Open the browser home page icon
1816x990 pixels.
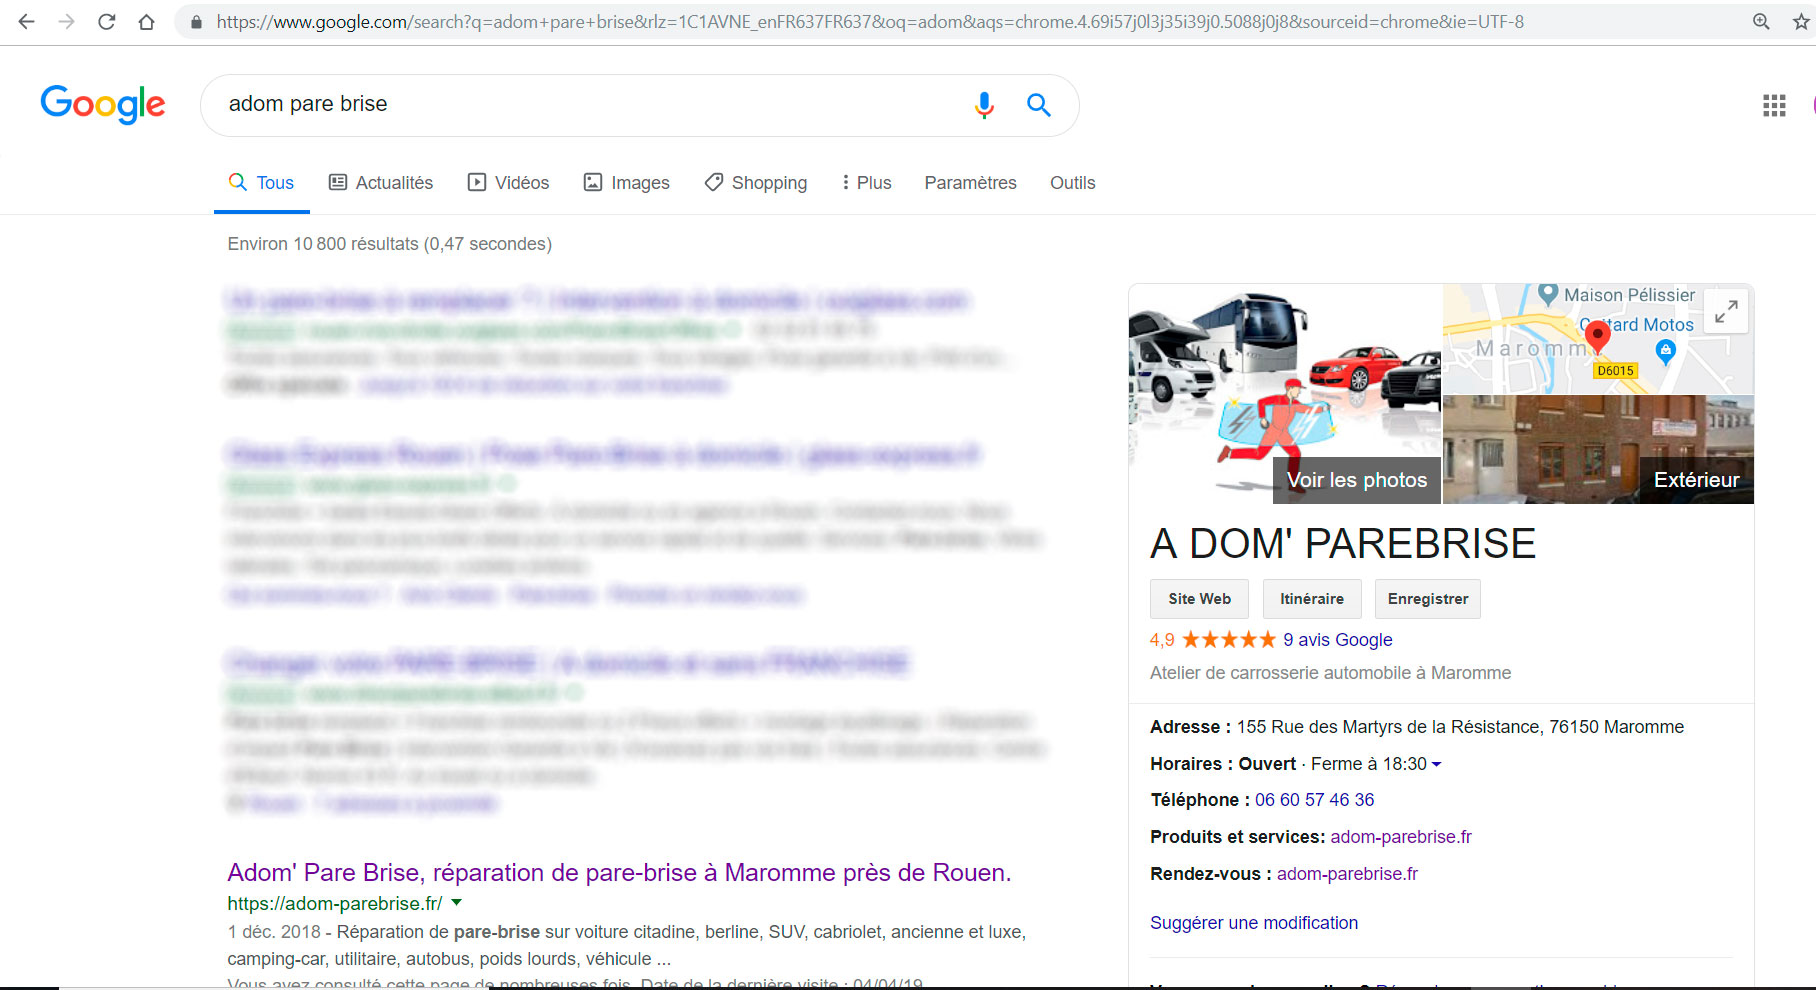pyautogui.click(x=147, y=21)
